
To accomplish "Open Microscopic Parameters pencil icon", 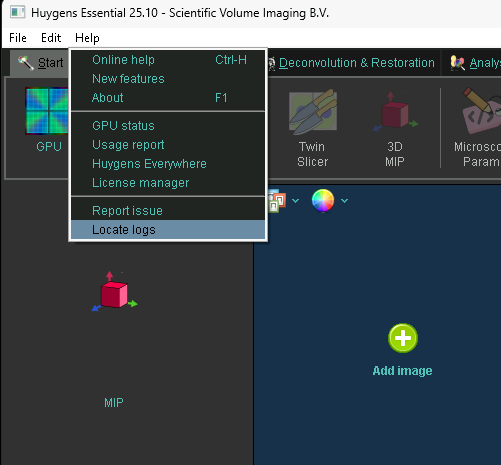I will 481,110.
